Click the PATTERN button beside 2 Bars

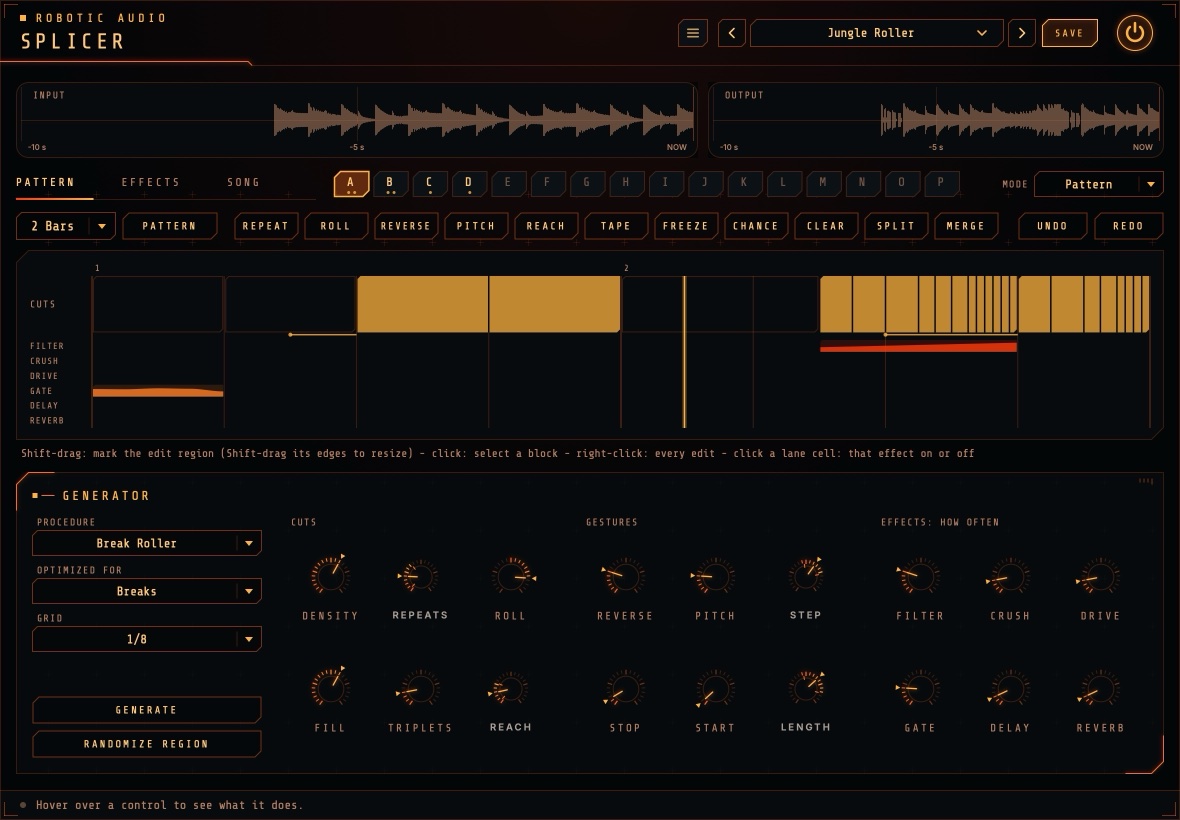point(169,226)
